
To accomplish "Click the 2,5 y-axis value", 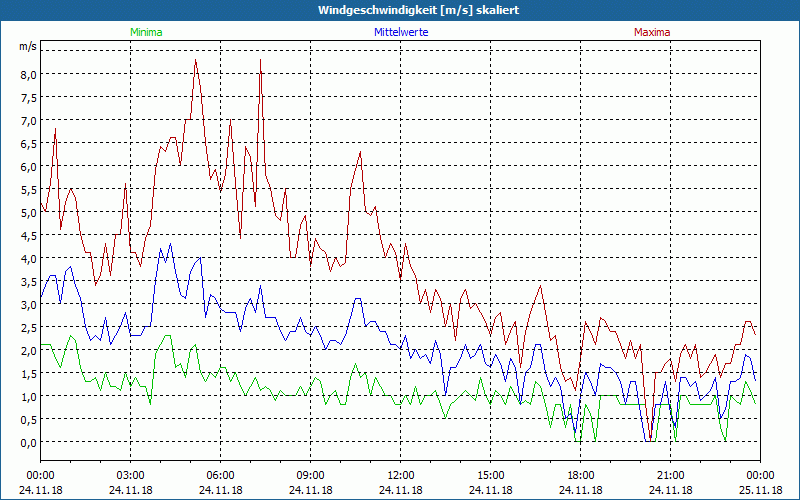I will (28, 327).
